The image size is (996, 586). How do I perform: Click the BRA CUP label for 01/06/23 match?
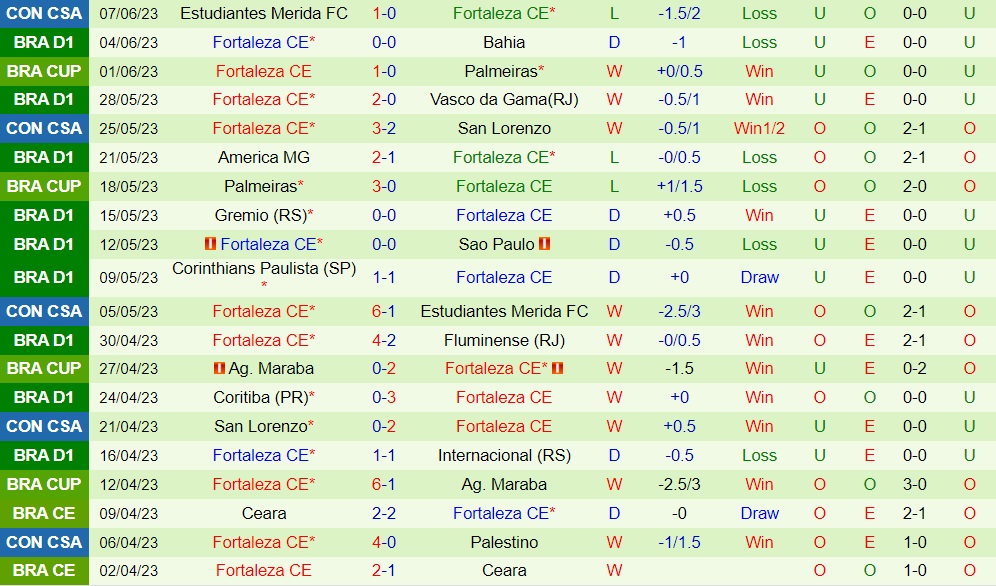point(44,71)
